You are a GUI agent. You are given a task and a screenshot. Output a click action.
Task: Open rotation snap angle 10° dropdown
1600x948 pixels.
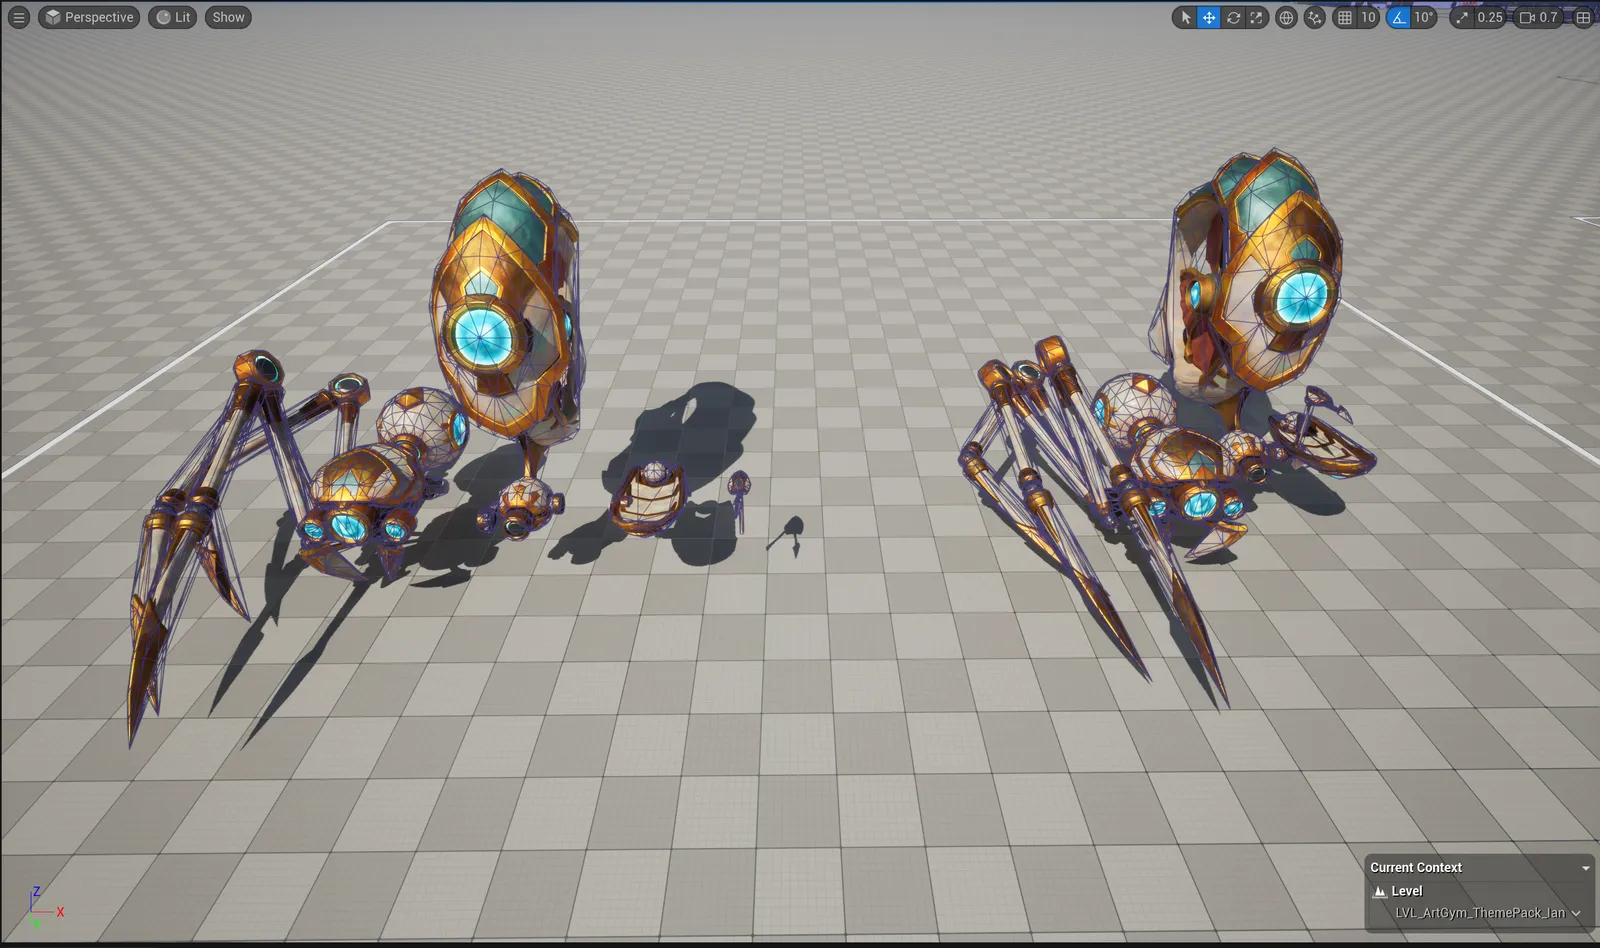pos(1423,17)
